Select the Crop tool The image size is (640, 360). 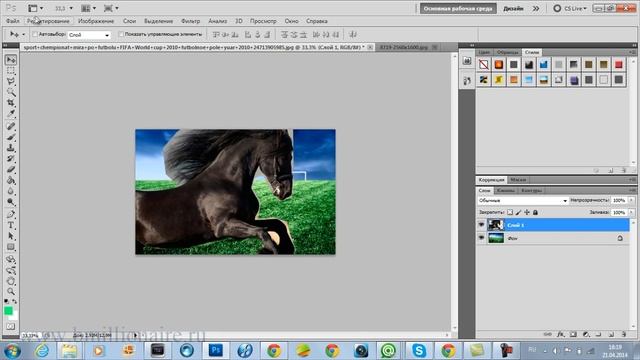[x=11, y=102]
